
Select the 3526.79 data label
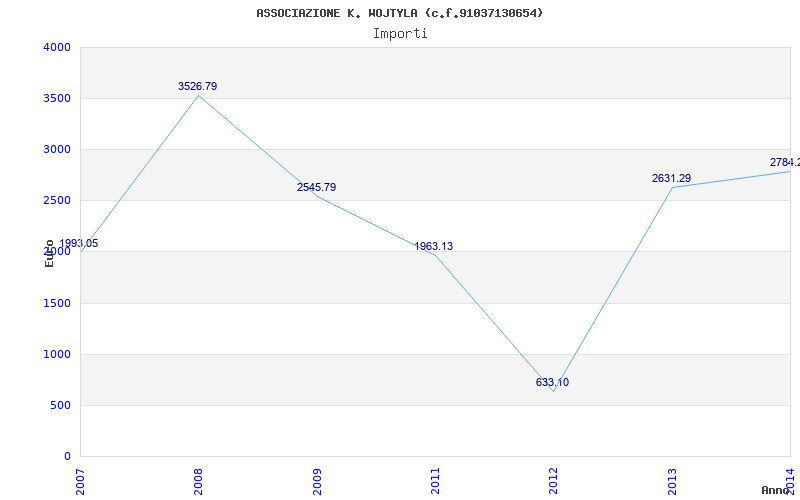pos(197,86)
